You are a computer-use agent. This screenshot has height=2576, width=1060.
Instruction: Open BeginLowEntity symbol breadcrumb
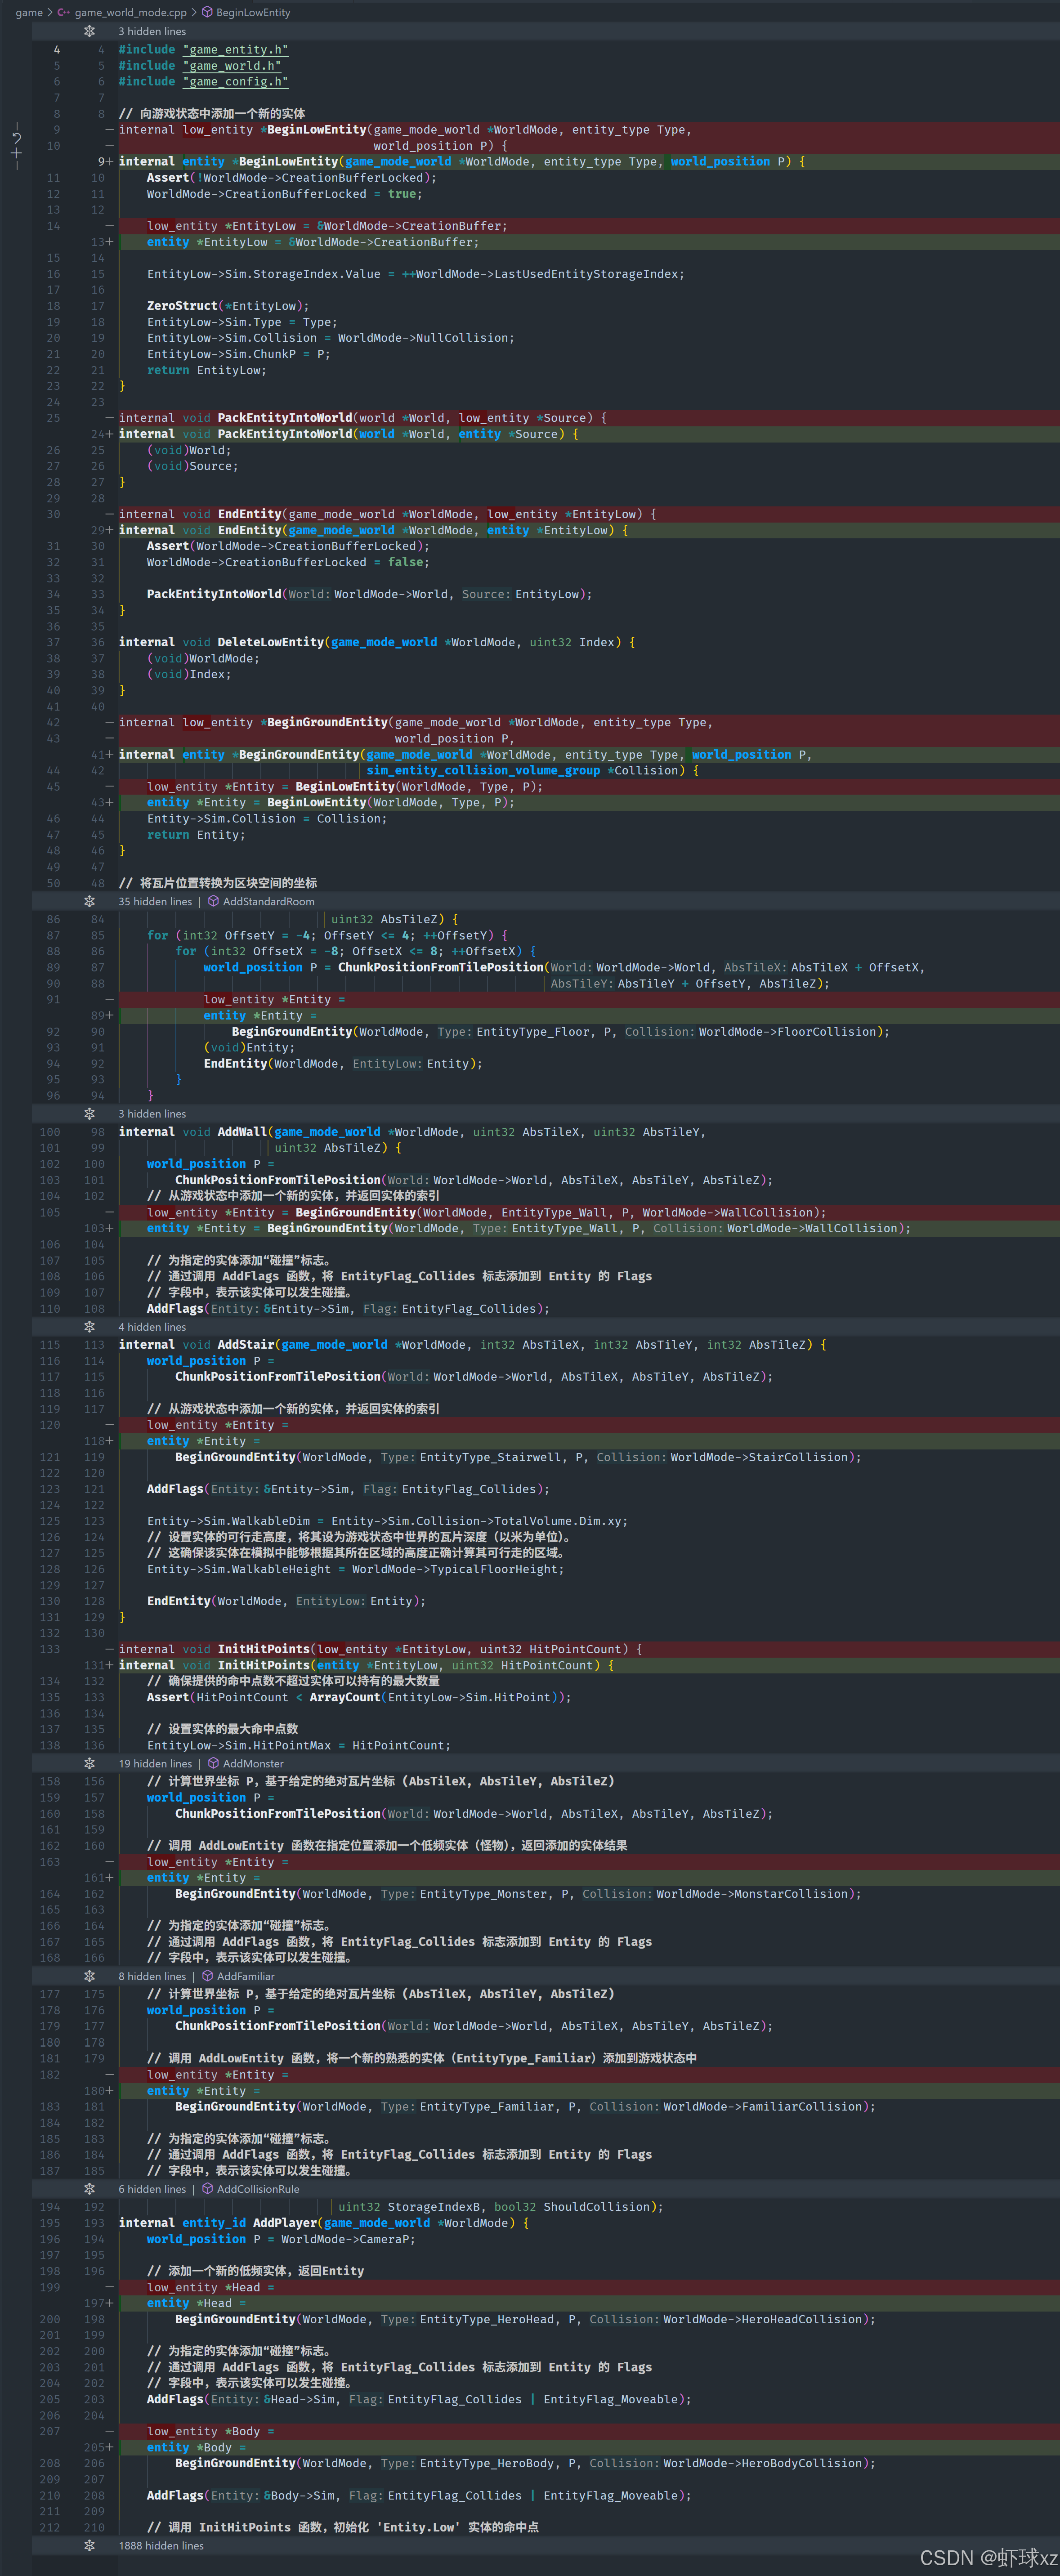click(x=253, y=12)
